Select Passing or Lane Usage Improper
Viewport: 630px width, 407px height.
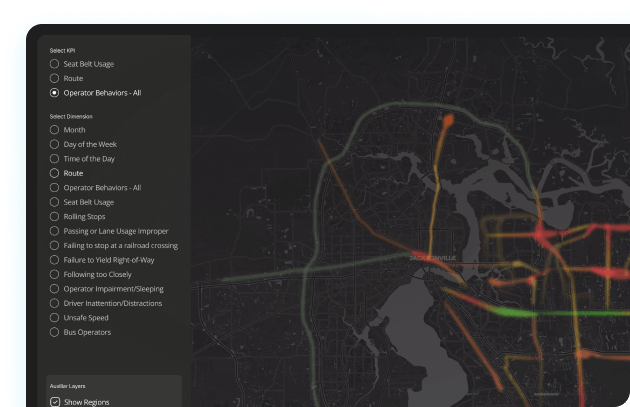(55, 231)
